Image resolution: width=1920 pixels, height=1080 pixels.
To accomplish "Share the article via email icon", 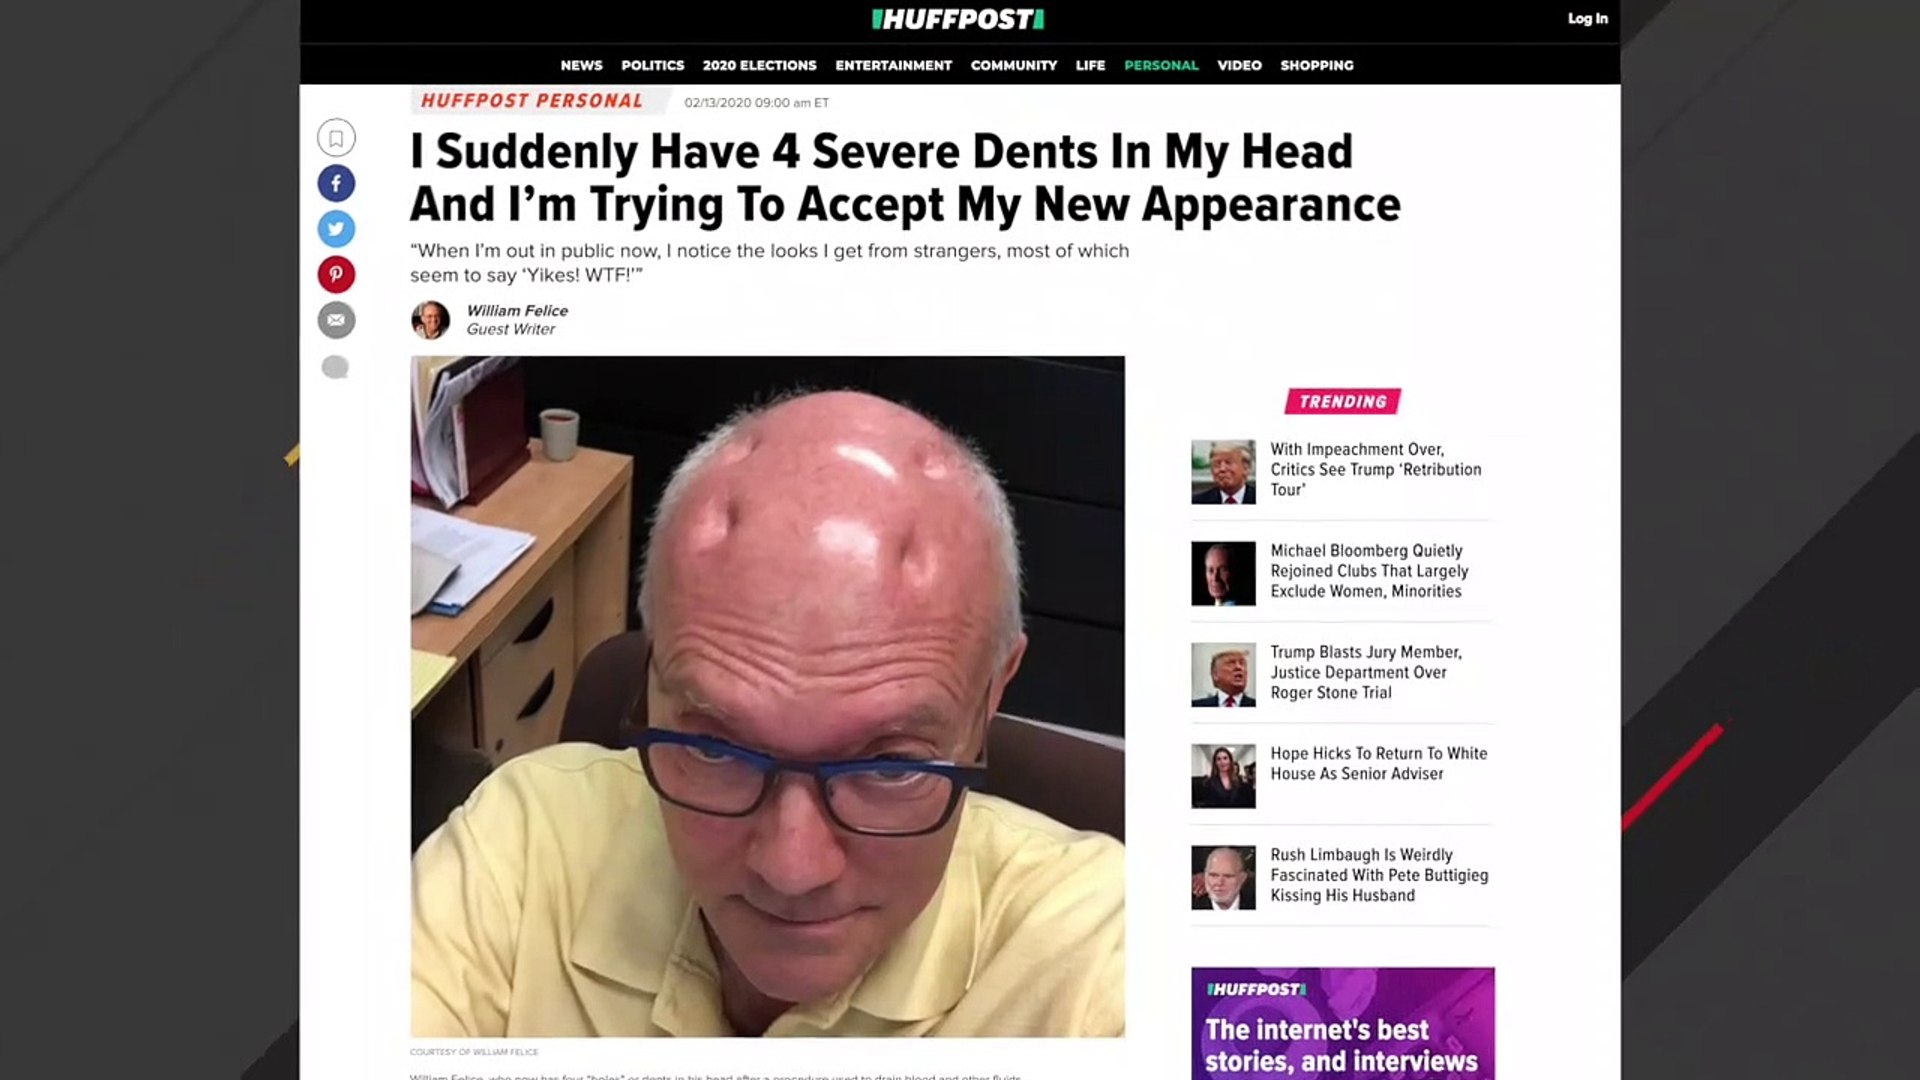I will tap(336, 320).
